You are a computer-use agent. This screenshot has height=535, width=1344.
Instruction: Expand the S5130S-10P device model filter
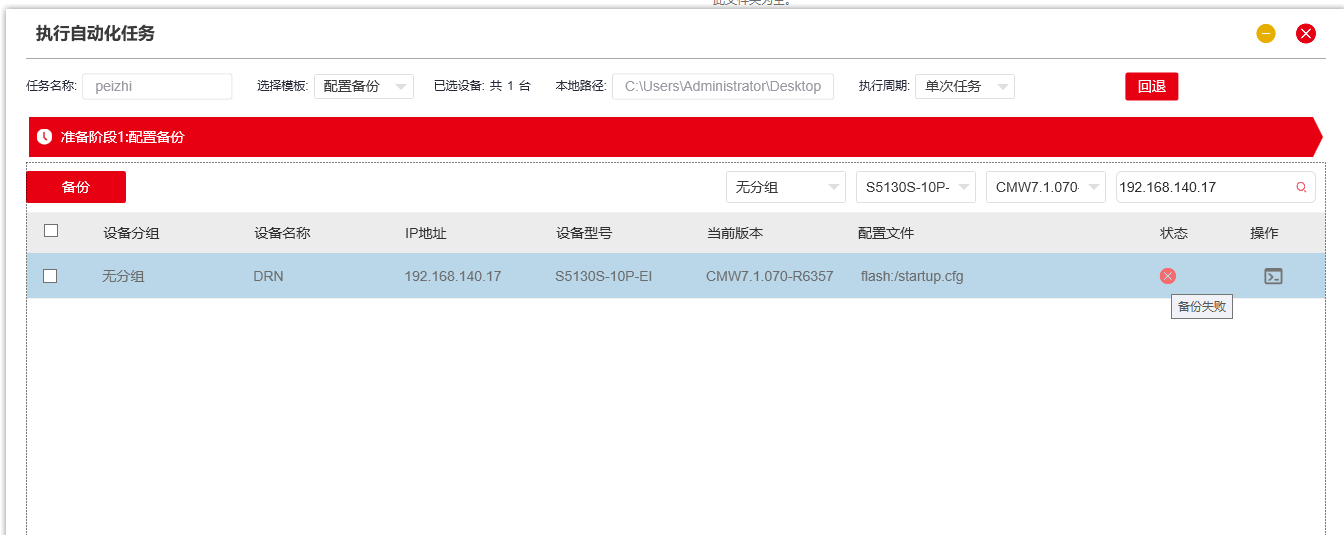(915, 187)
